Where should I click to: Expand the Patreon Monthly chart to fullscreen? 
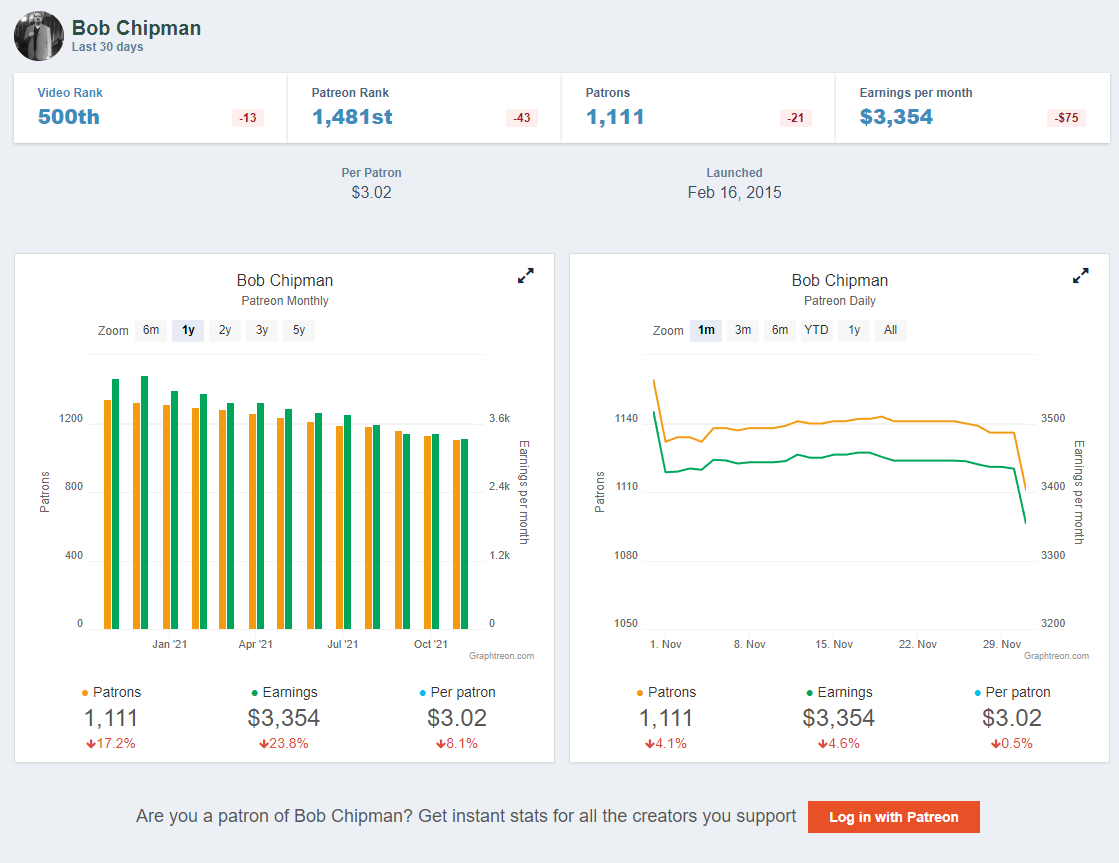pos(526,276)
